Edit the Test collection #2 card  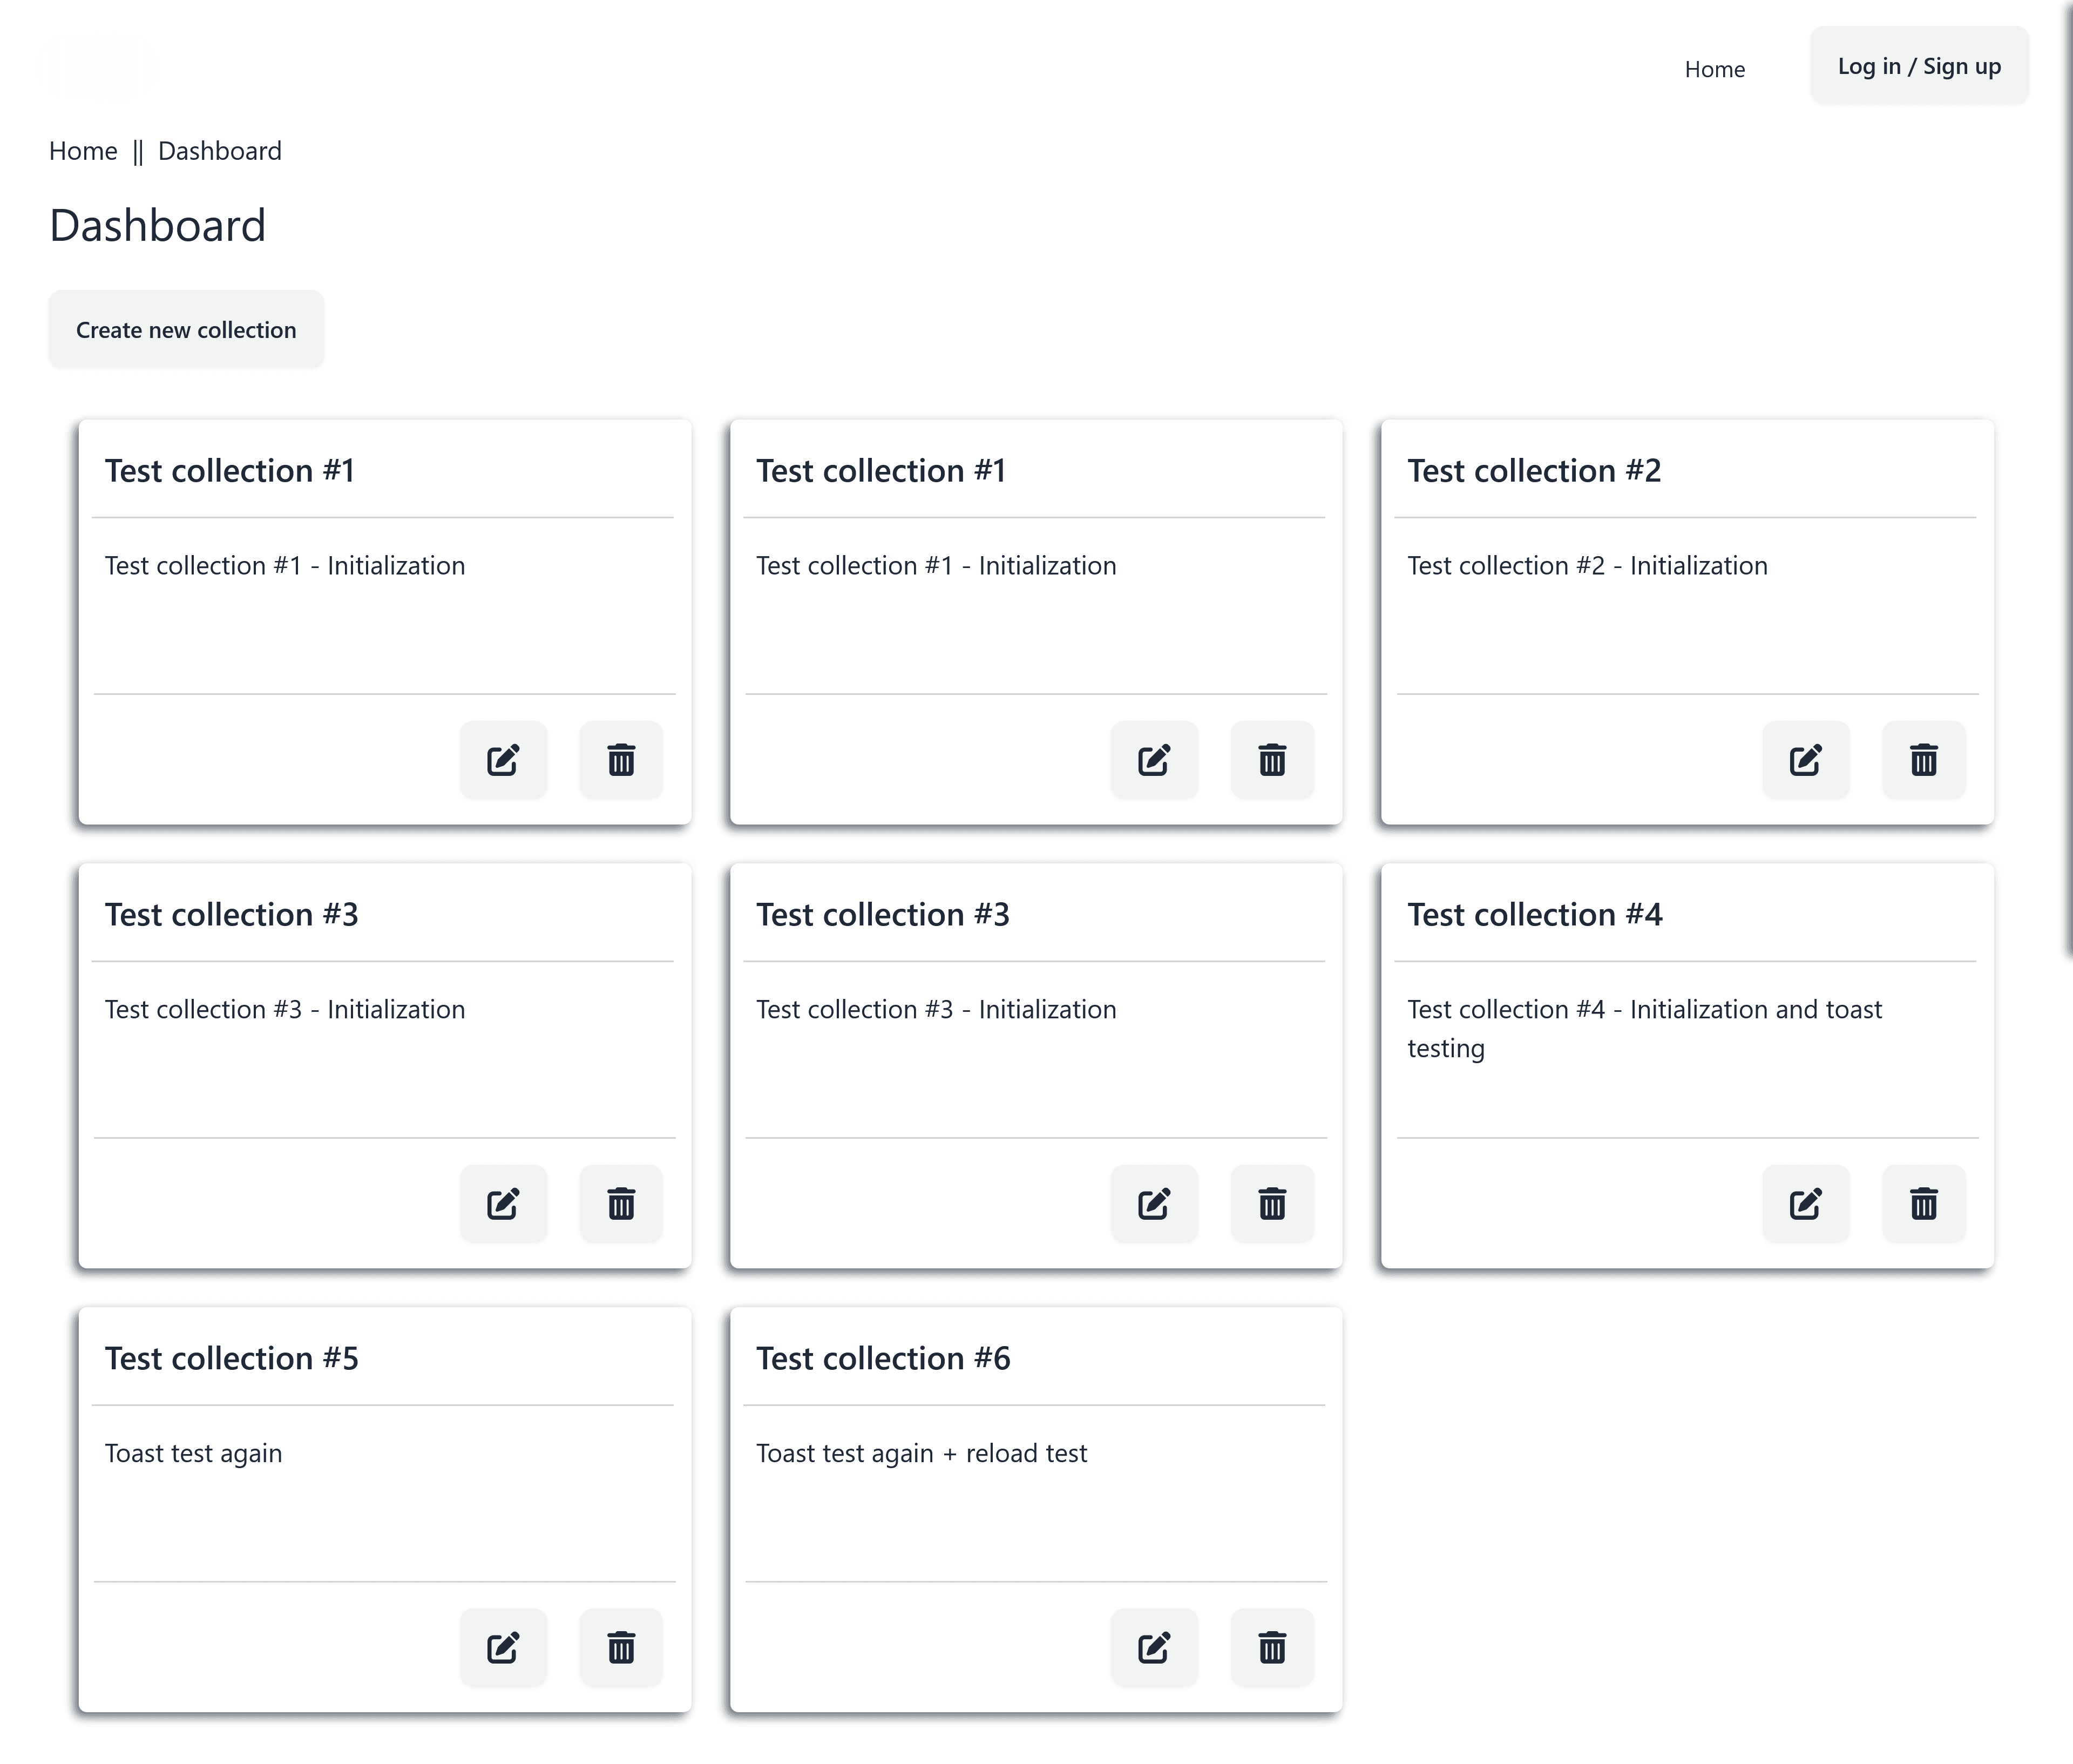[x=1805, y=760]
